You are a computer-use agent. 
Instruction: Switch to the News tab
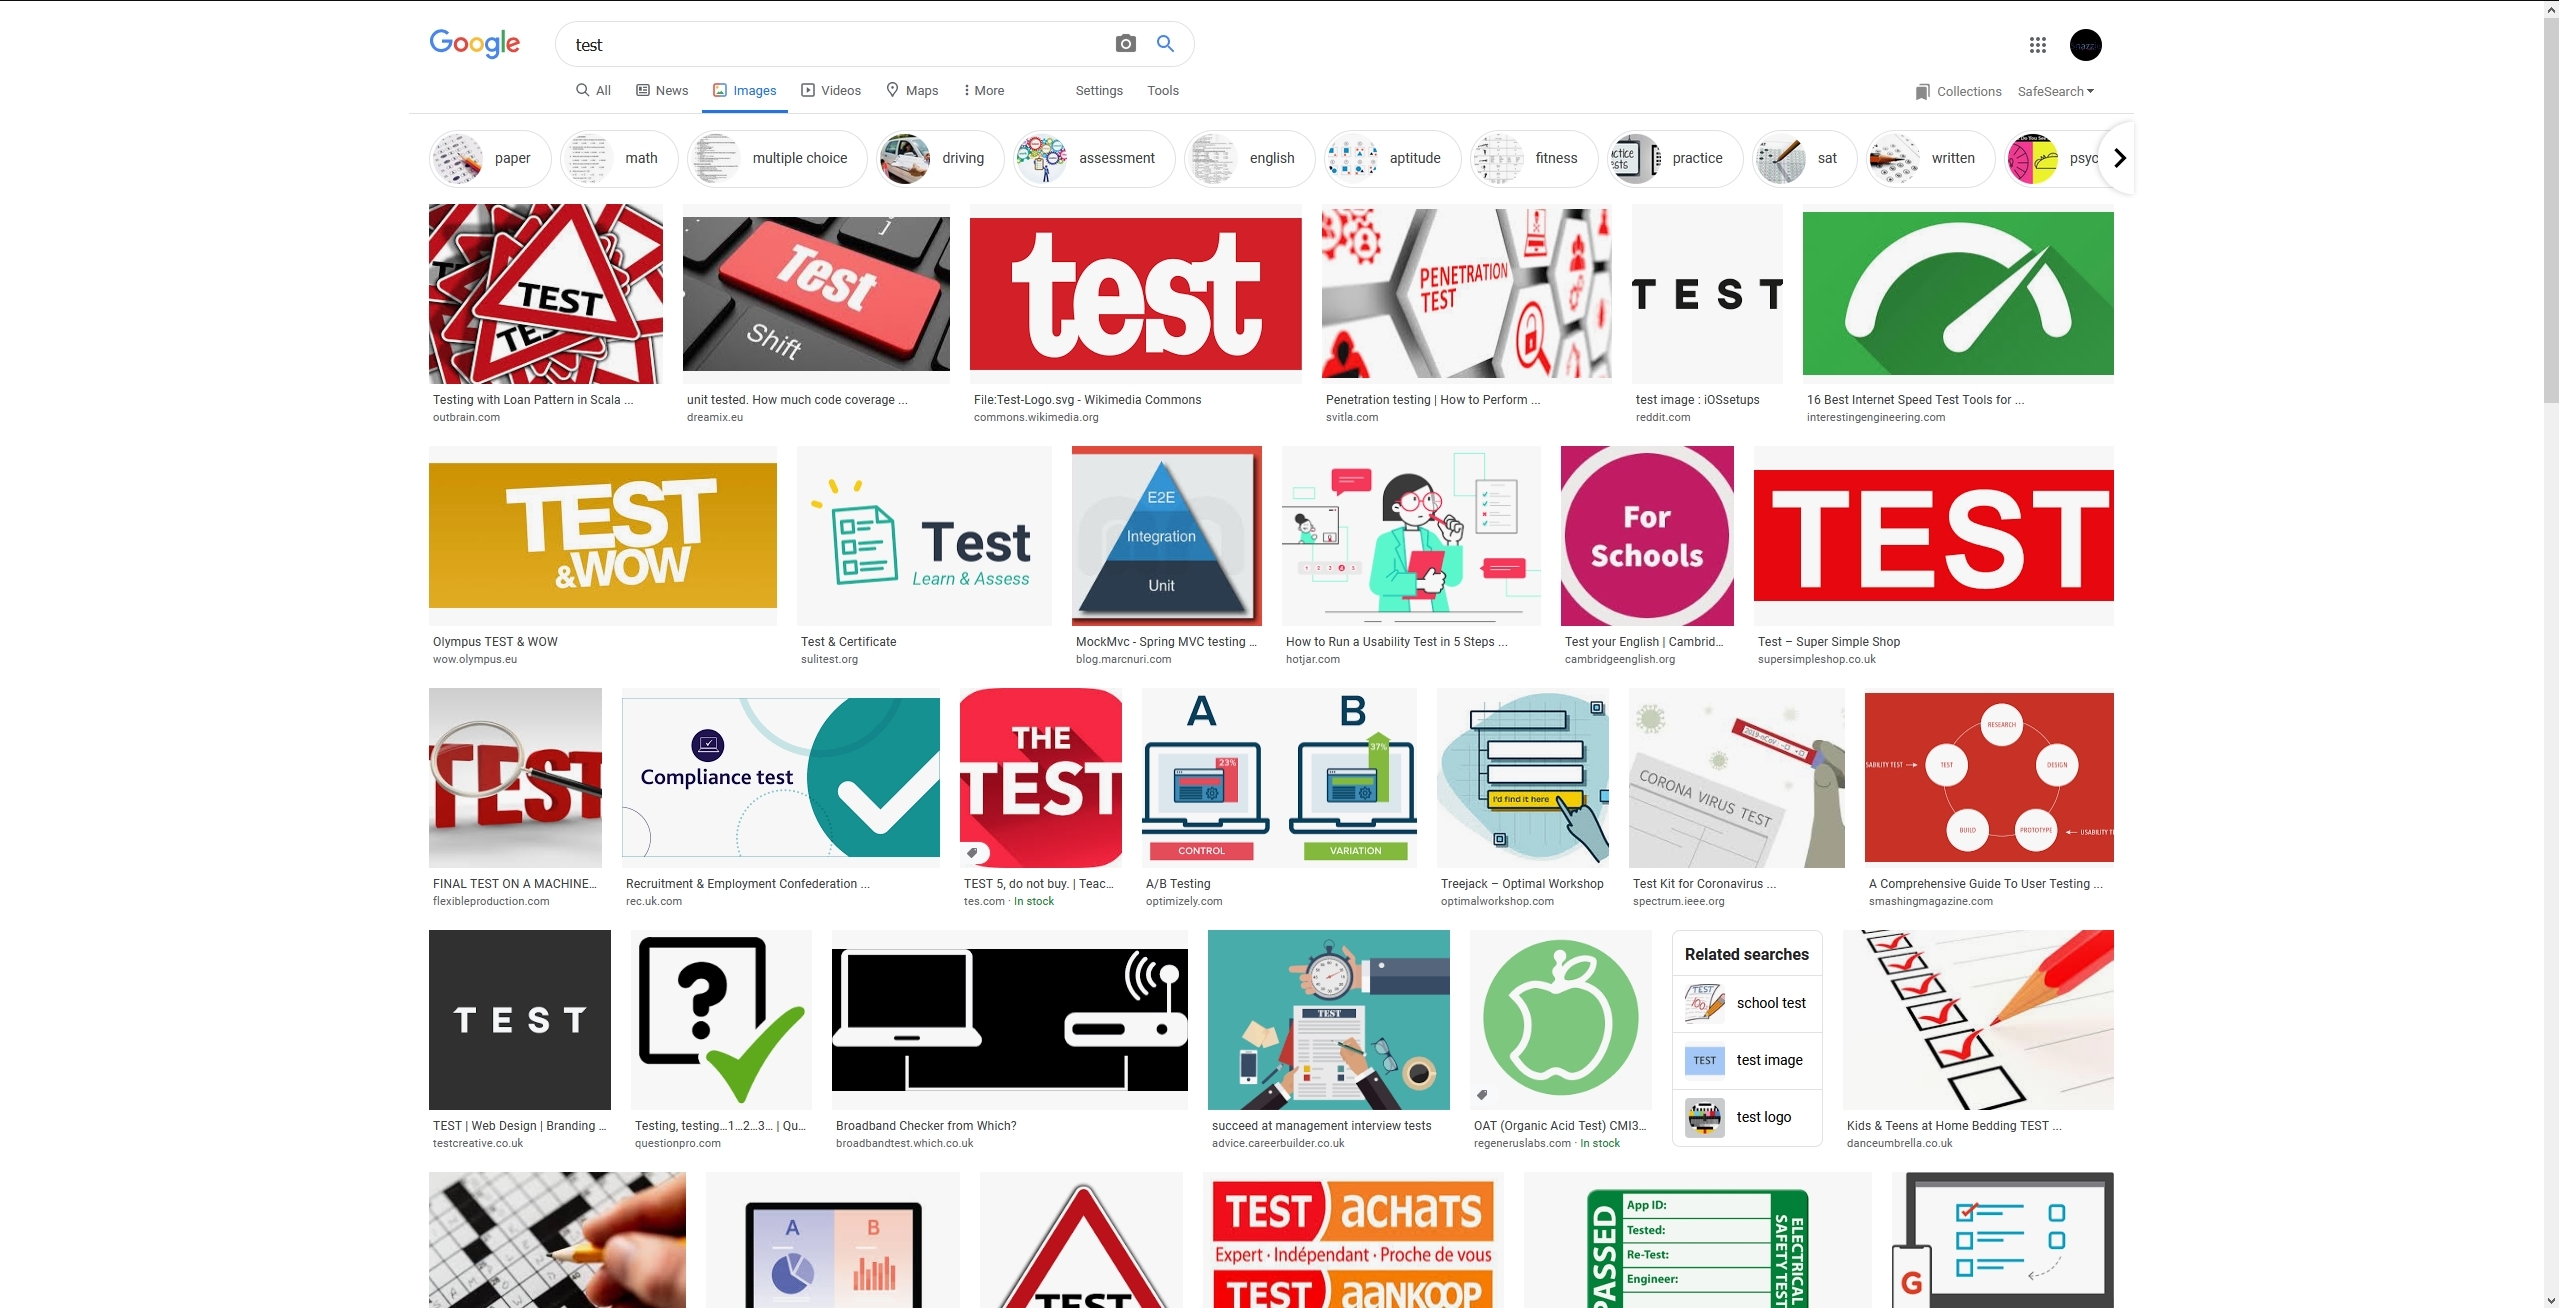pyautogui.click(x=662, y=90)
